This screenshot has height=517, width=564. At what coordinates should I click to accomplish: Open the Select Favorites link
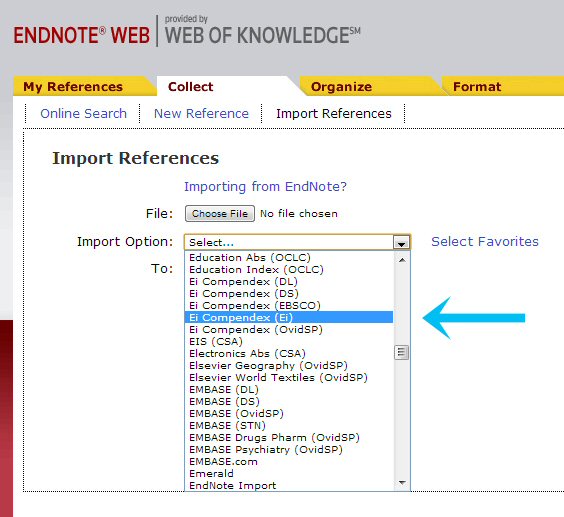485,241
